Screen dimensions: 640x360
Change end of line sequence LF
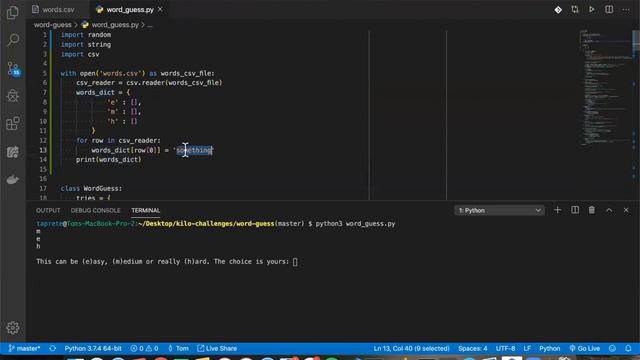[x=527, y=348]
